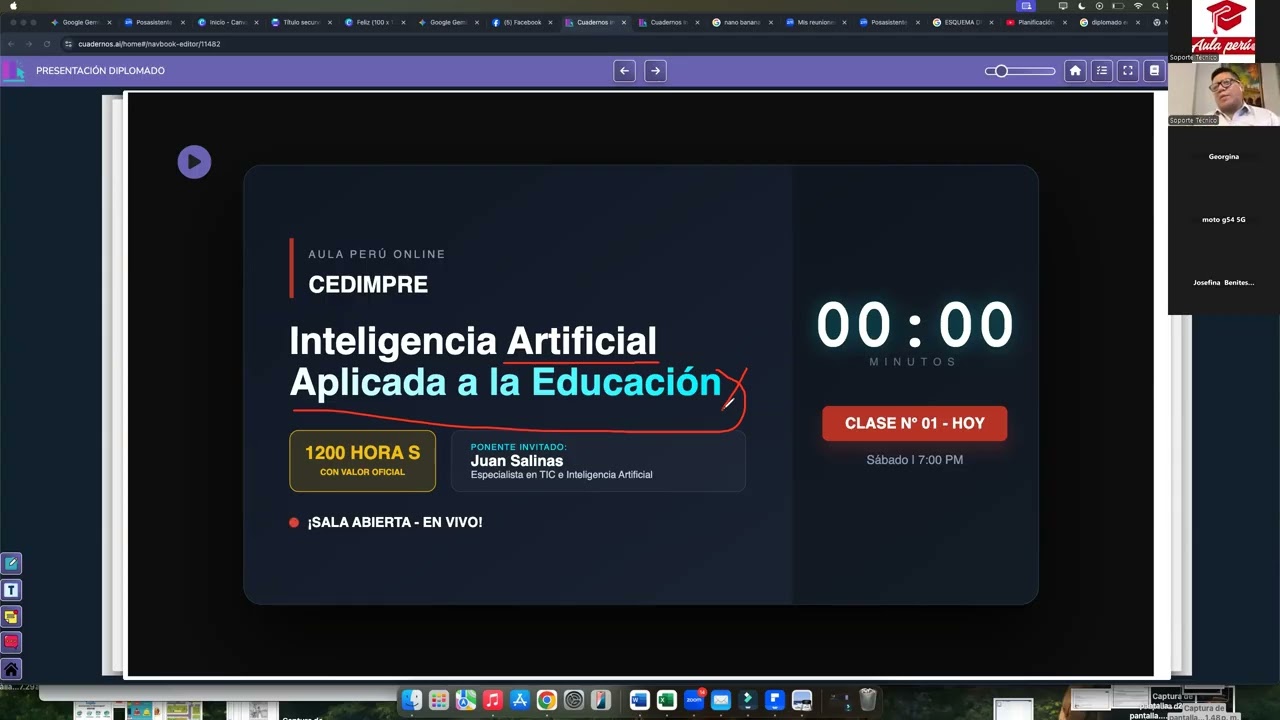The width and height of the screenshot is (1280, 720).
Task: Open the notebook book icon
Action: pyautogui.click(x=1154, y=71)
